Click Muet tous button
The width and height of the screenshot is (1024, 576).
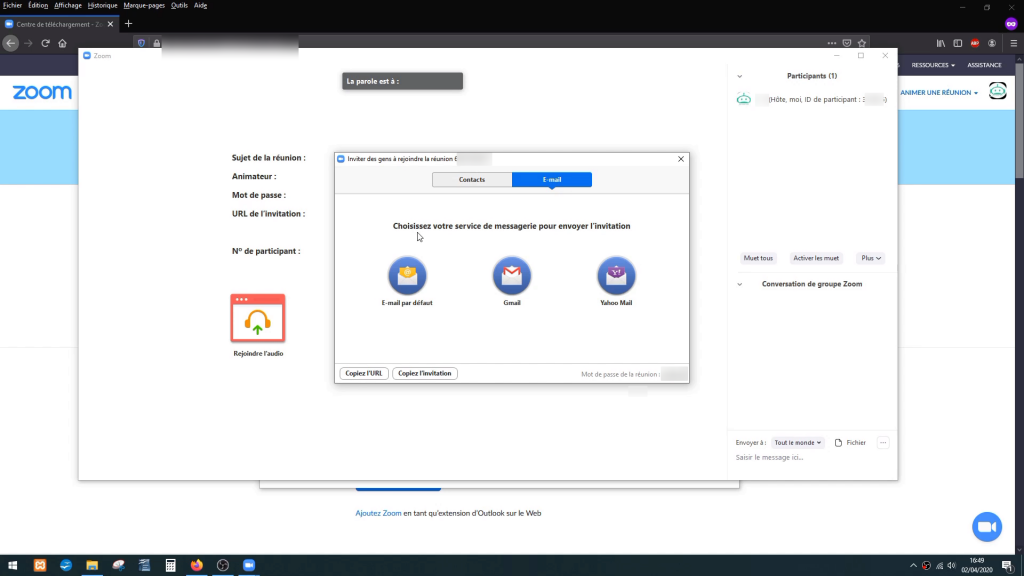click(x=758, y=258)
